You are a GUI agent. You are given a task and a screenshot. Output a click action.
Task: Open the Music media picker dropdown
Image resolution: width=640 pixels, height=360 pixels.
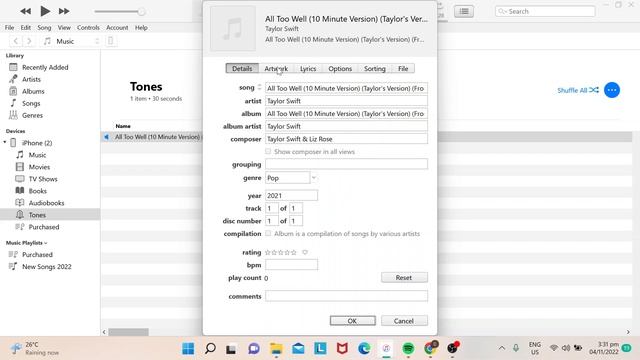click(71, 41)
